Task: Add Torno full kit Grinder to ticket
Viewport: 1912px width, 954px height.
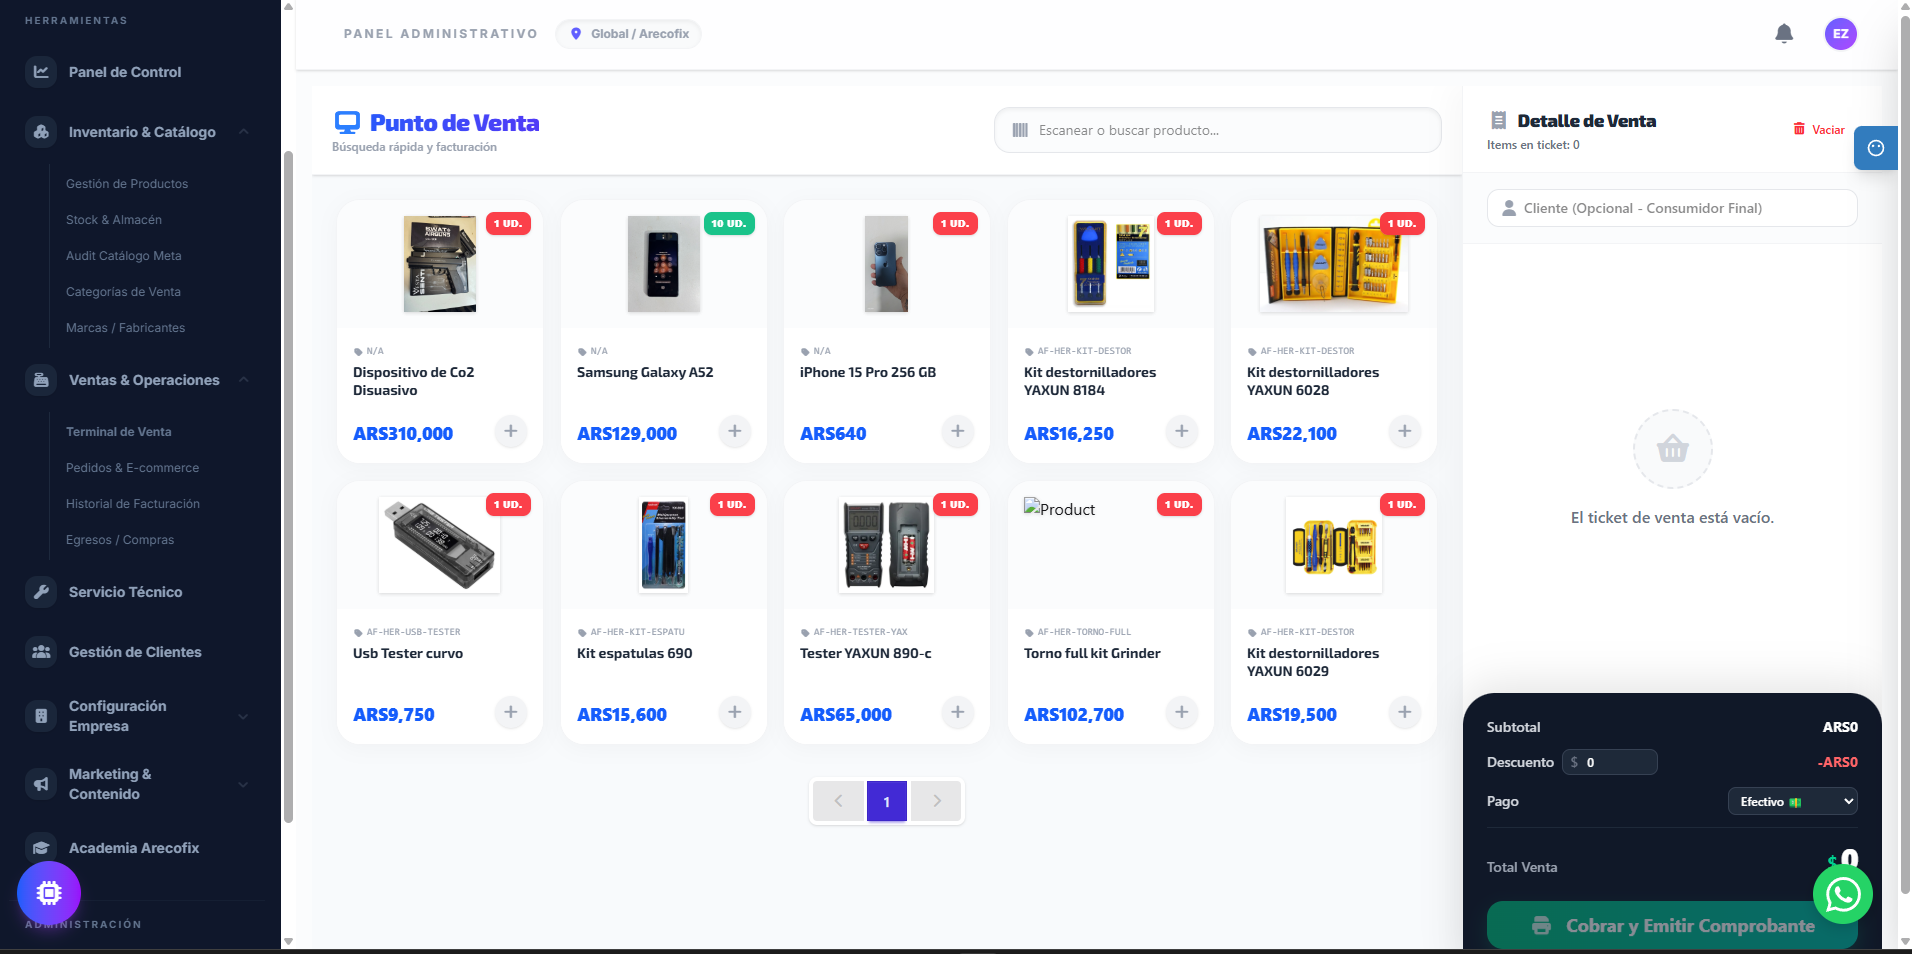Action: pos(1182,712)
